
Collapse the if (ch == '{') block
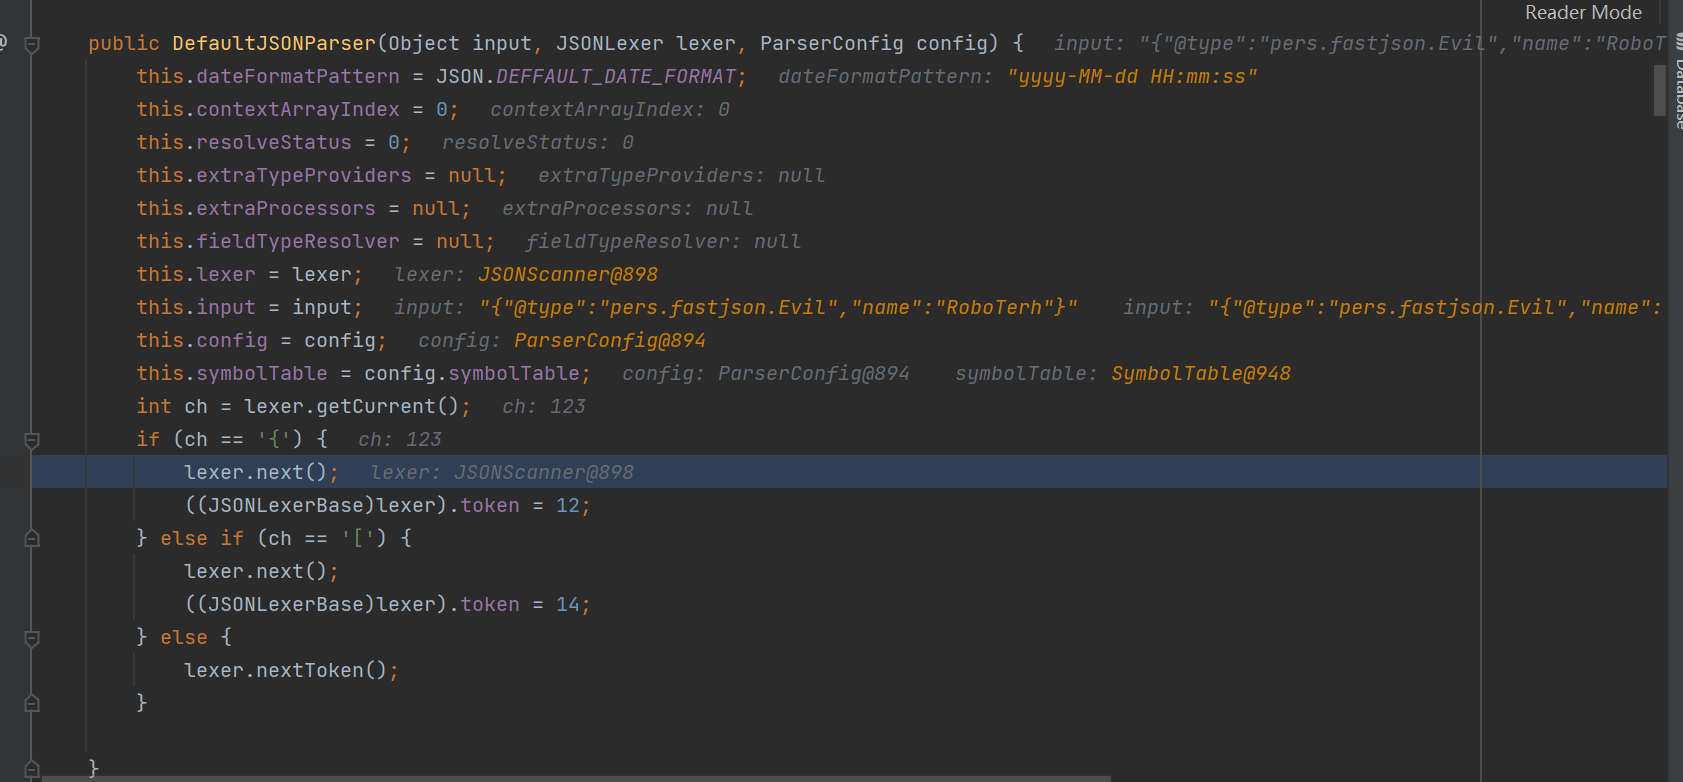pyautogui.click(x=32, y=441)
